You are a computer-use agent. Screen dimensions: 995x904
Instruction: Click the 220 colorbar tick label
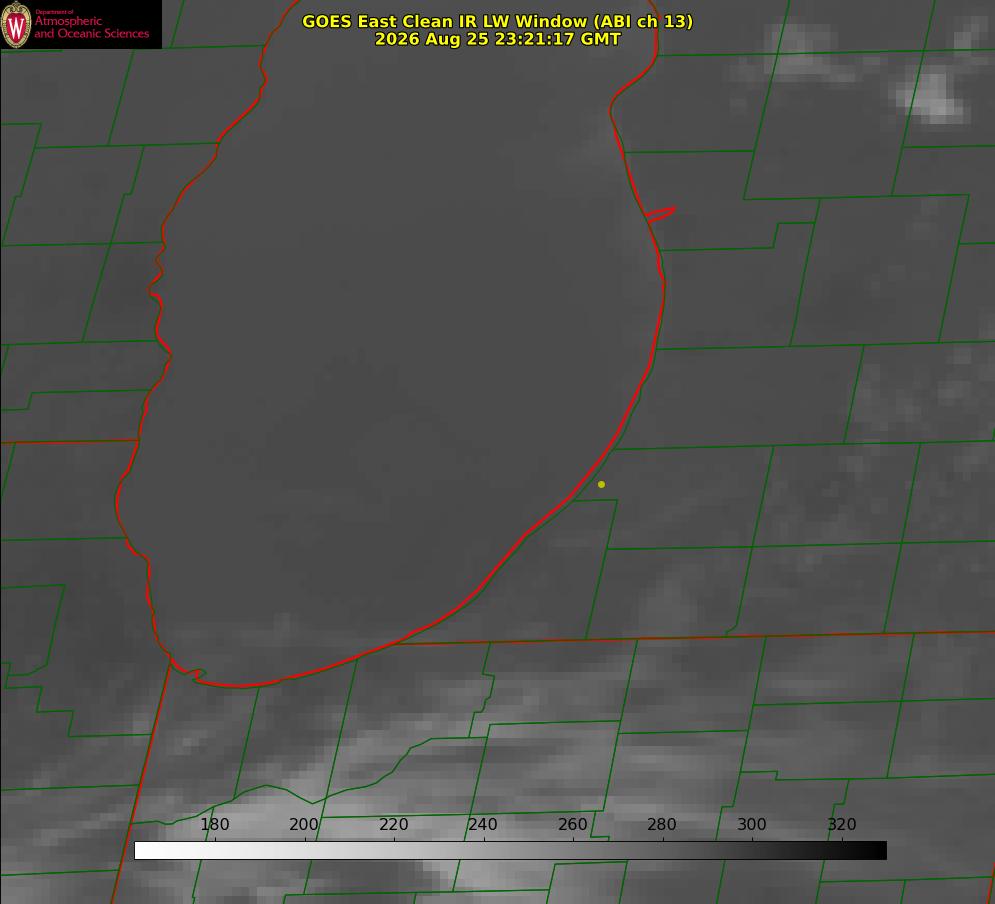(393, 824)
